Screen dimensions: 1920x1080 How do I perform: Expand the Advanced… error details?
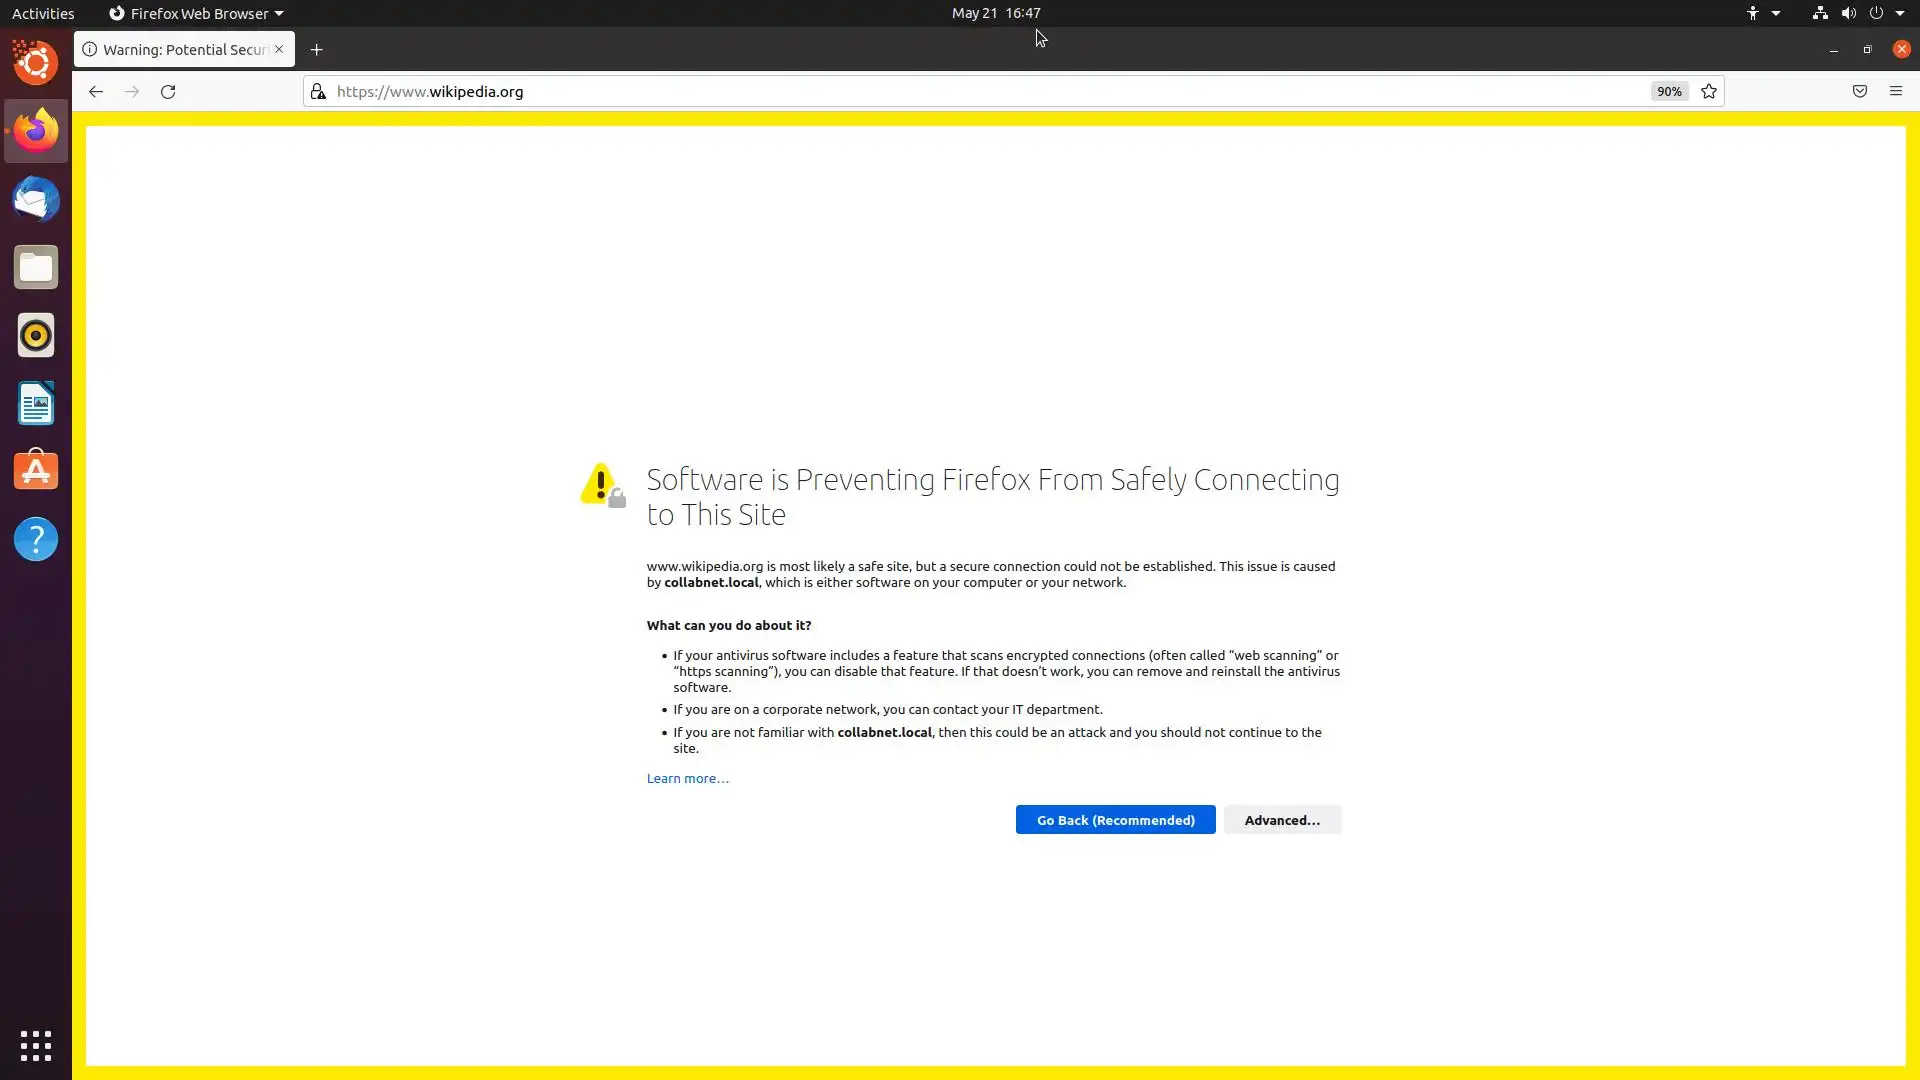(x=1282, y=820)
